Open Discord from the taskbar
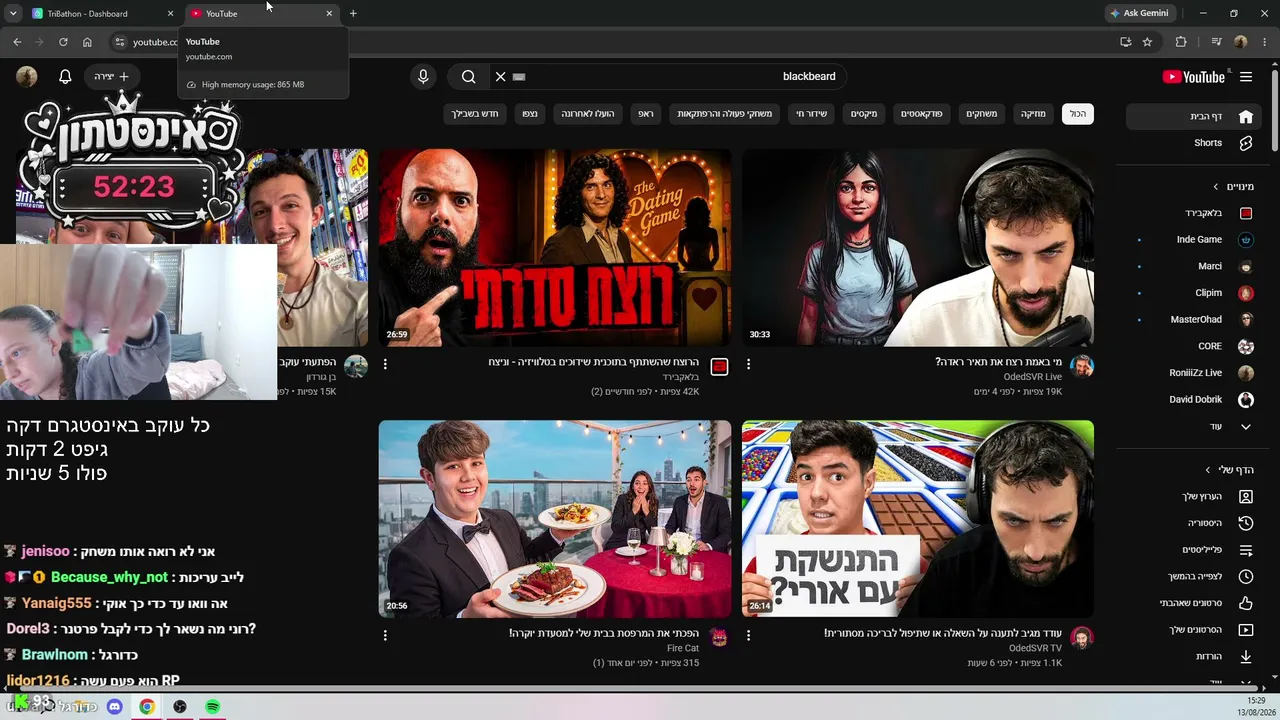 point(115,706)
